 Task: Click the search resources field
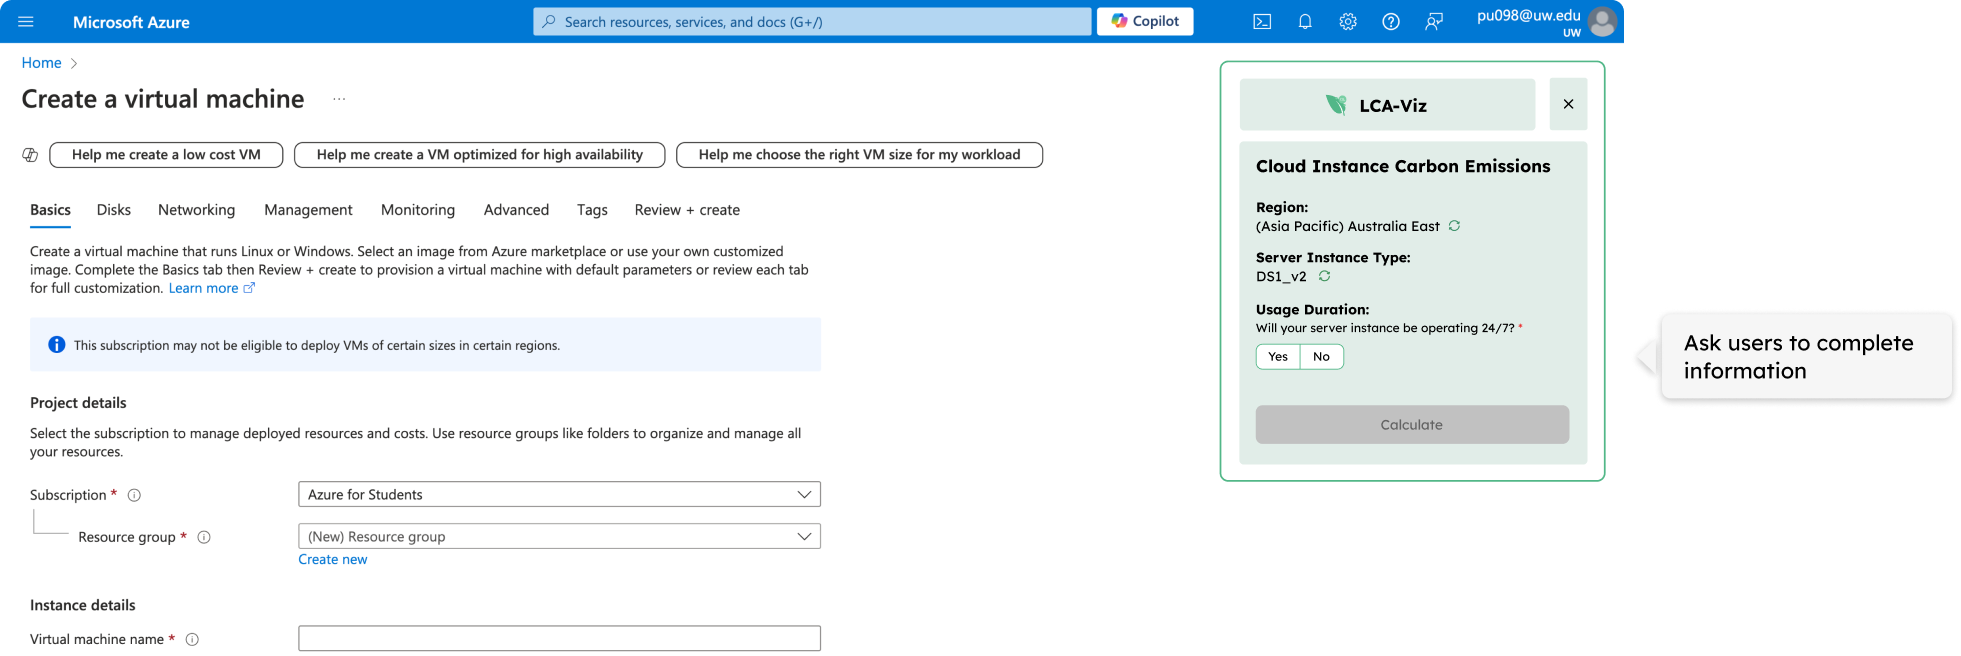(x=812, y=21)
